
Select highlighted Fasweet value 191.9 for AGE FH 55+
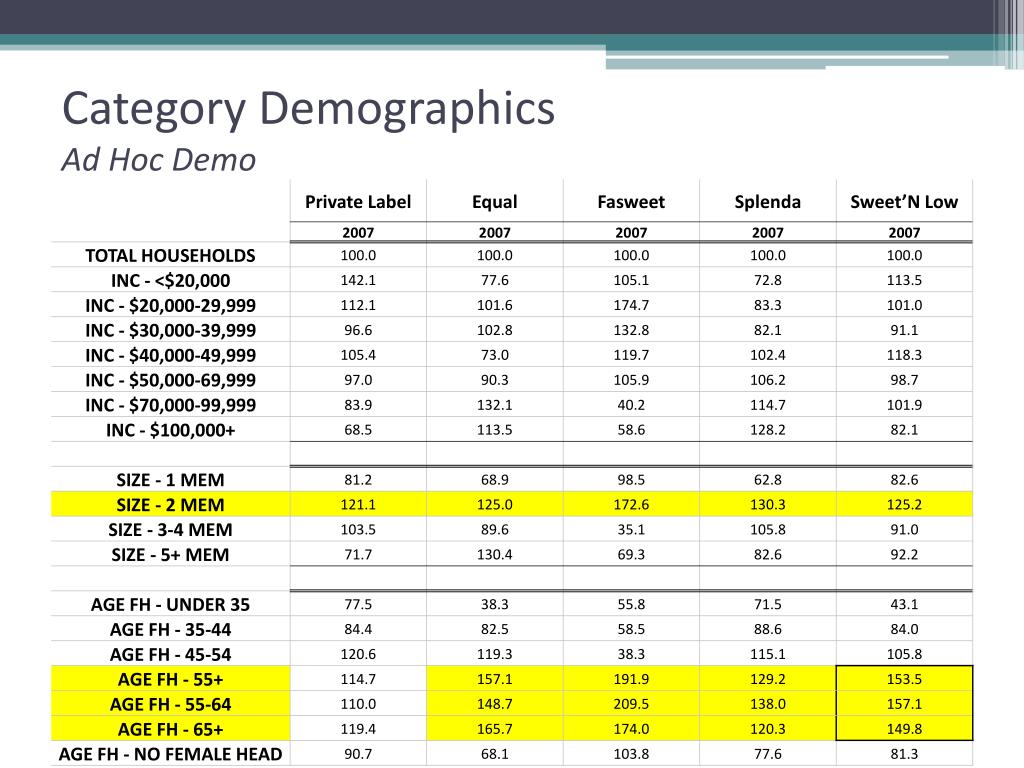click(x=631, y=679)
